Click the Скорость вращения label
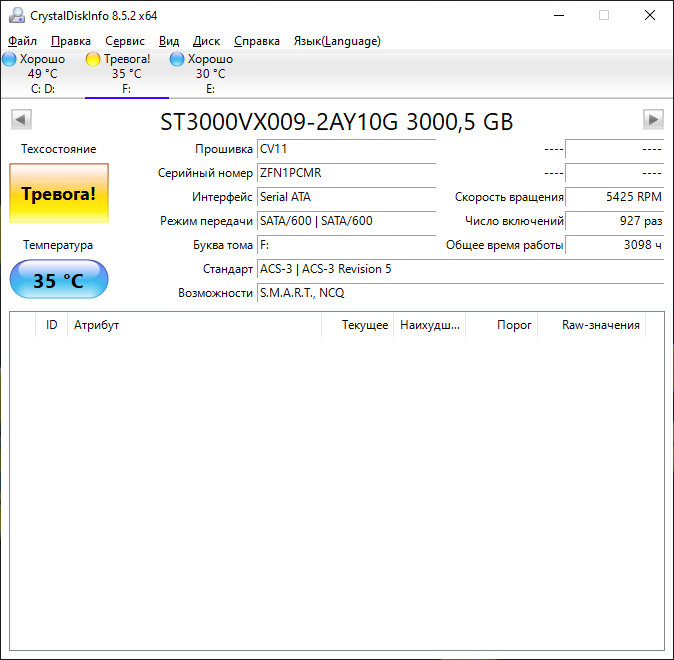 point(509,197)
